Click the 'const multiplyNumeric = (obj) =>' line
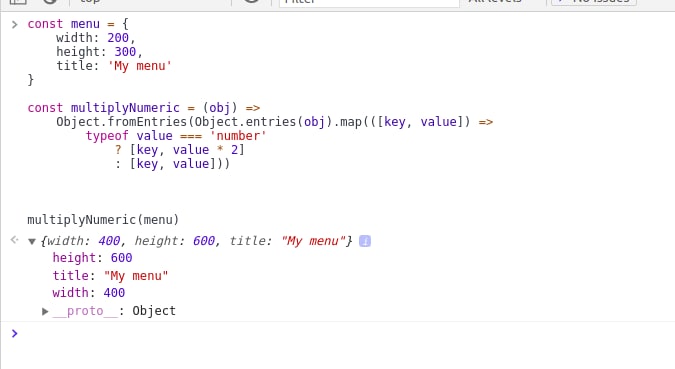675x369 pixels. tap(144, 108)
